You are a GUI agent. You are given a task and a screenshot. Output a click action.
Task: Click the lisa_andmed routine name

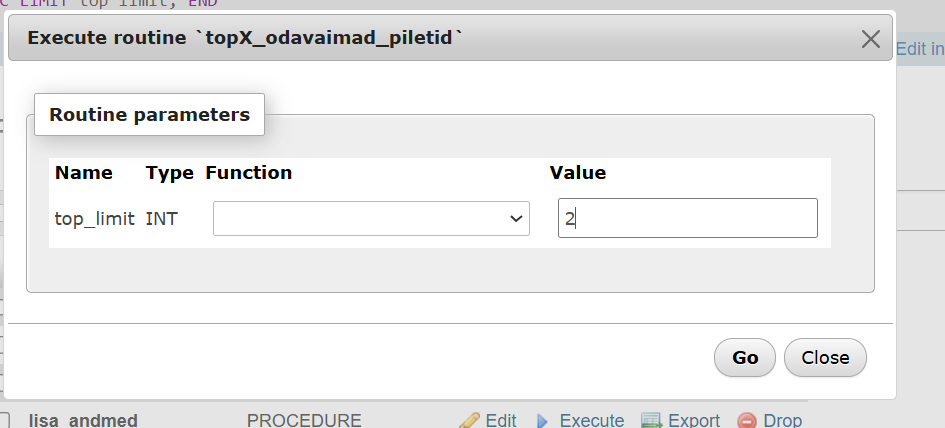(x=83, y=420)
